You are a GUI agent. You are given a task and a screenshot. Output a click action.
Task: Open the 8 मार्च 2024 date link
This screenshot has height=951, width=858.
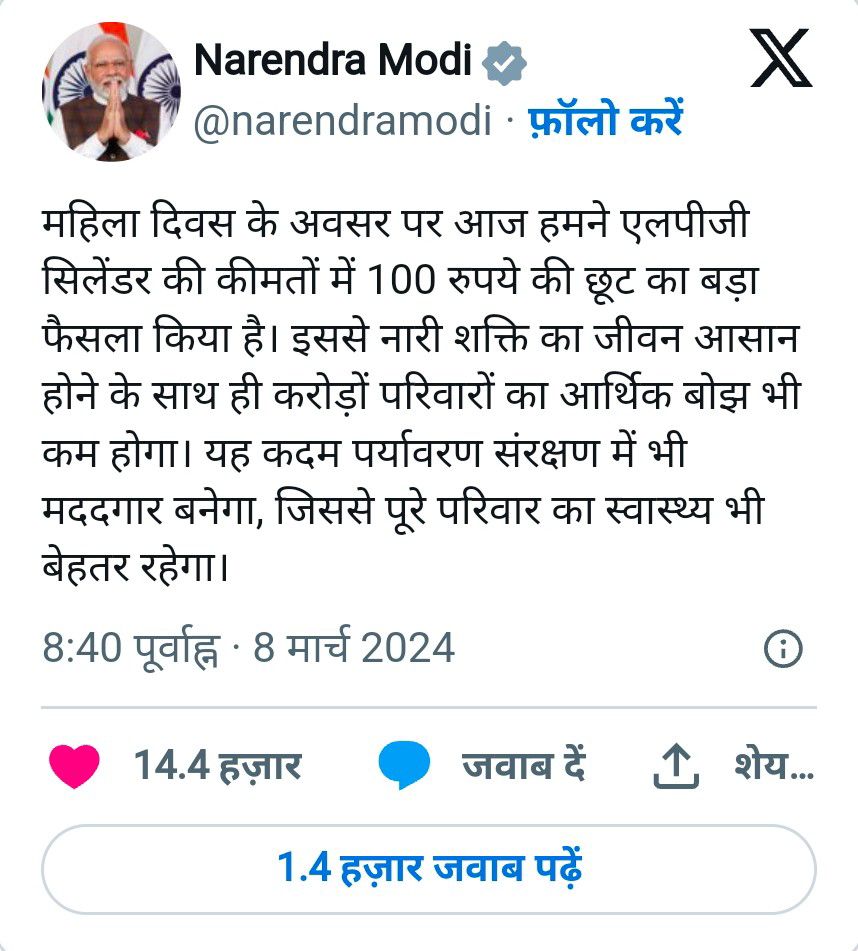pos(354,647)
